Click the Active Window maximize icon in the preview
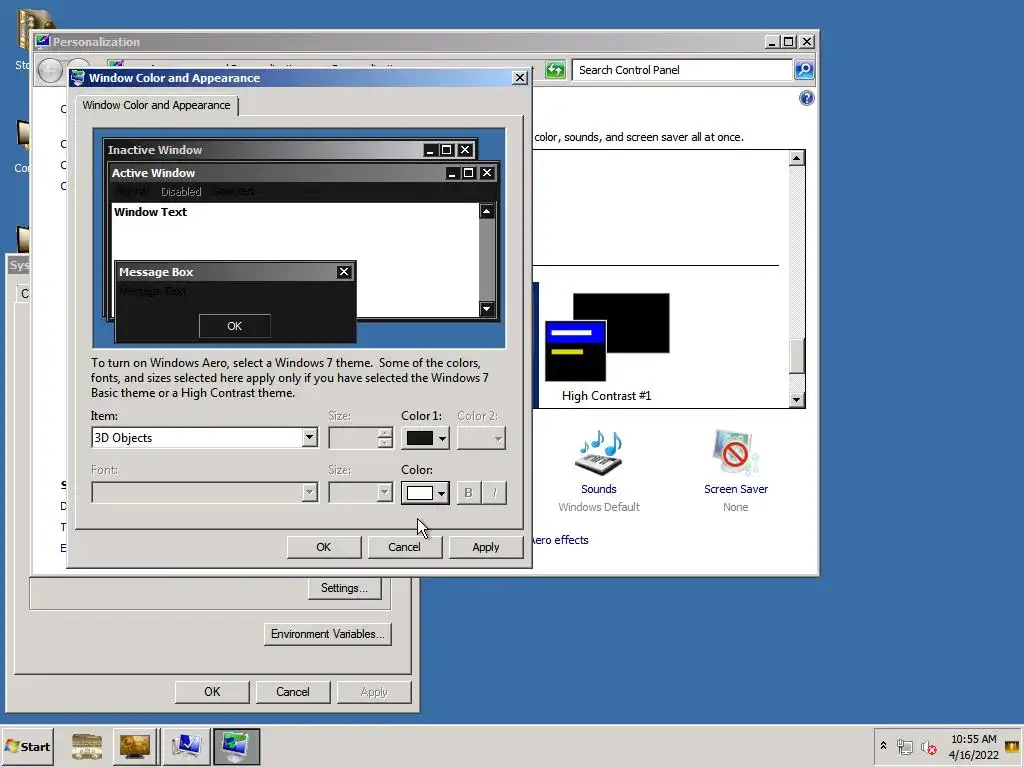Screen dimensions: 1024x768 [468, 173]
